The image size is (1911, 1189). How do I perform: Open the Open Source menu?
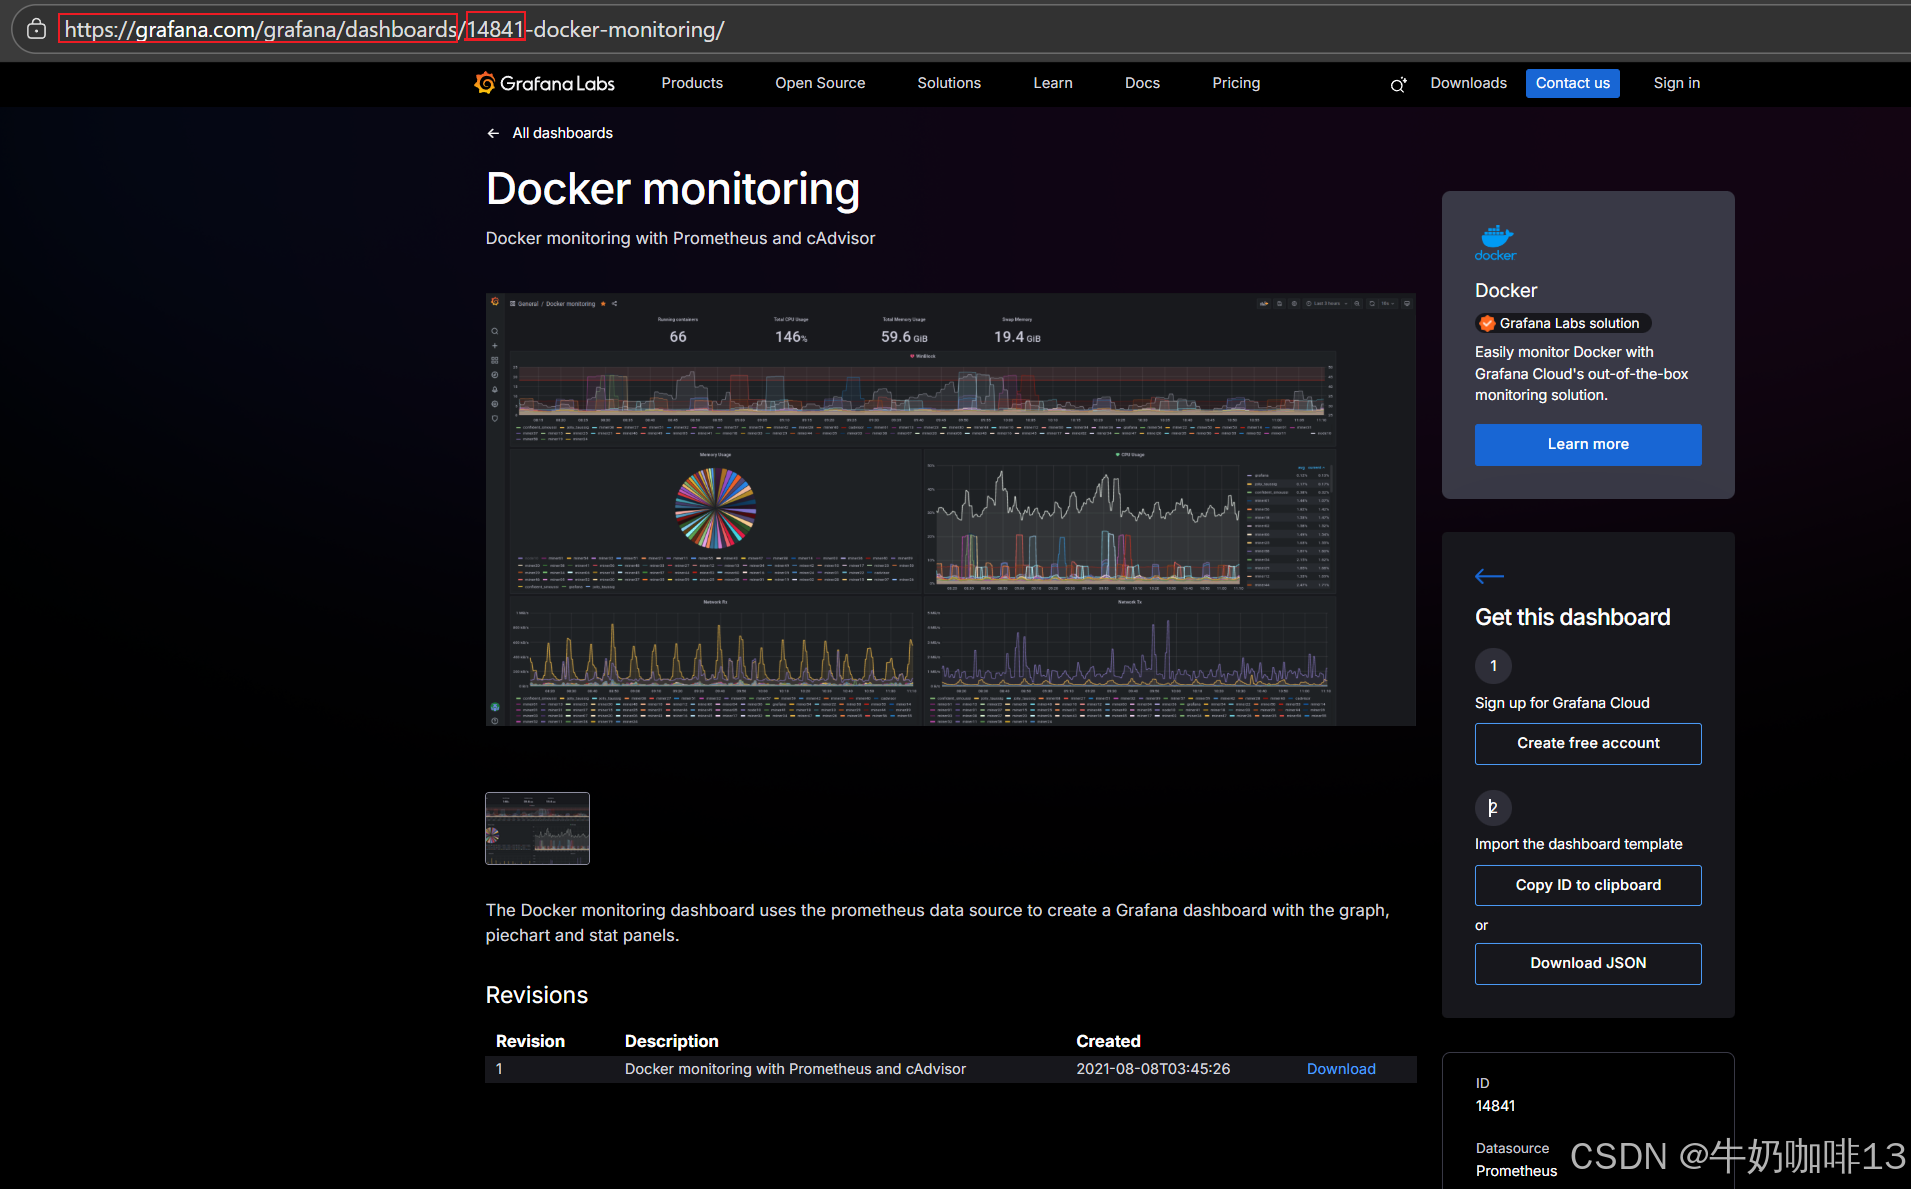pyautogui.click(x=820, y=83)
